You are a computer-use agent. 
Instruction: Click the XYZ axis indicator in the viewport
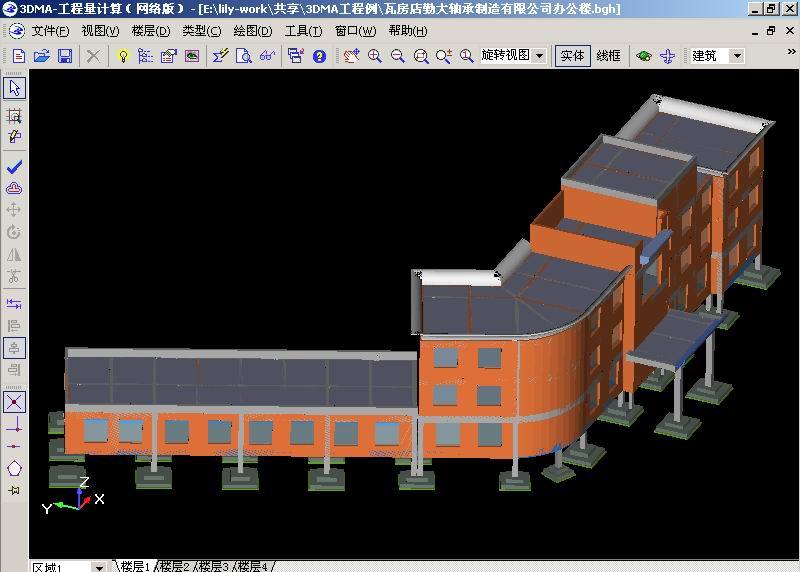(75, 497)
